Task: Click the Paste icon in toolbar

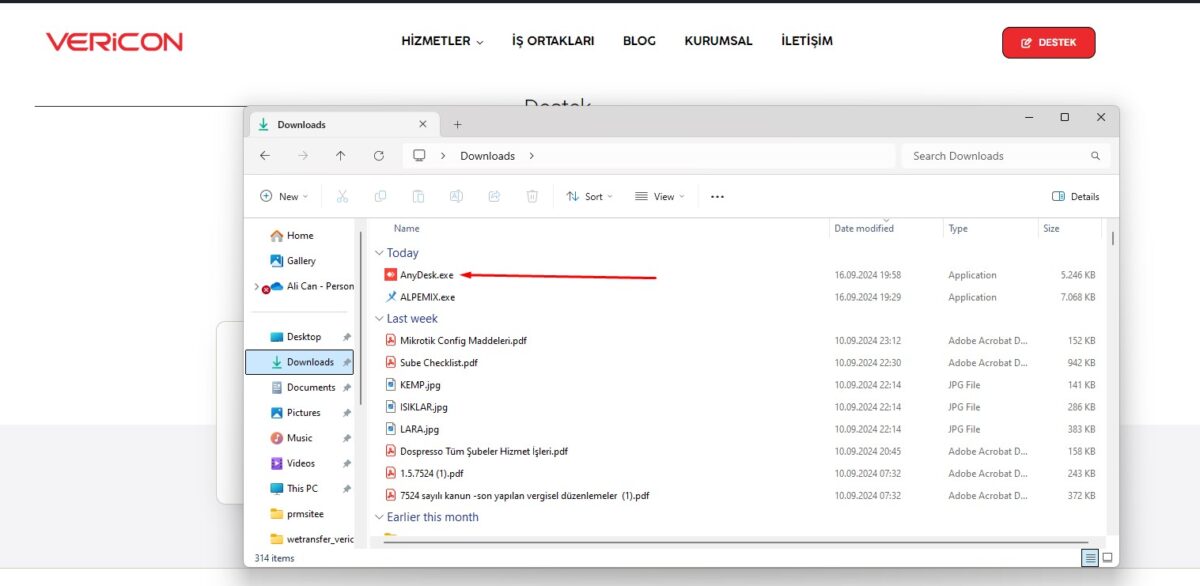Action: pyautogui.click(x=418, y=196)
